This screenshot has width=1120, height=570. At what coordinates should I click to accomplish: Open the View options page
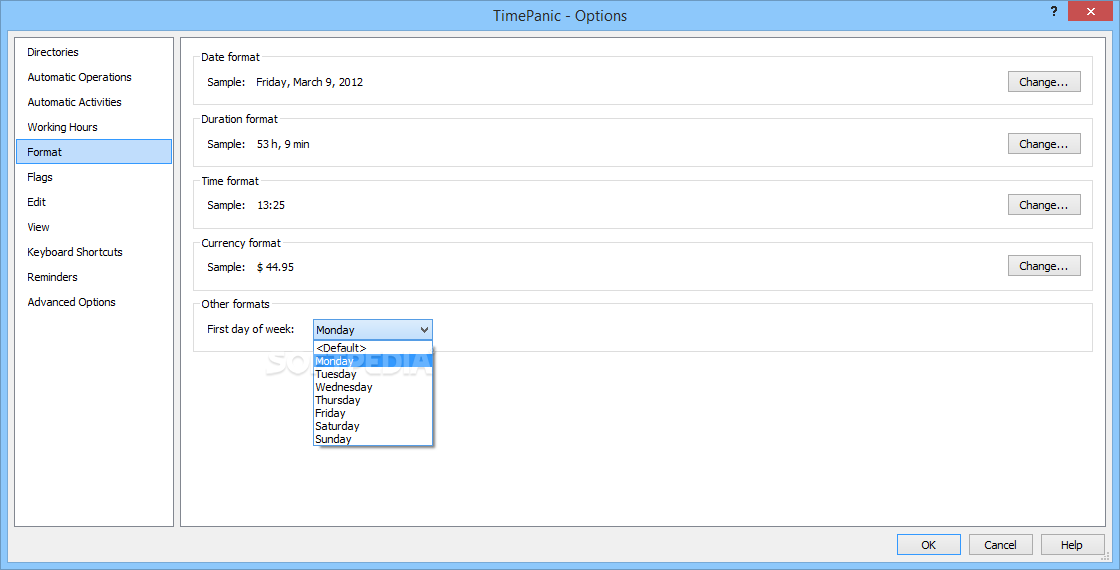[94, 227]
